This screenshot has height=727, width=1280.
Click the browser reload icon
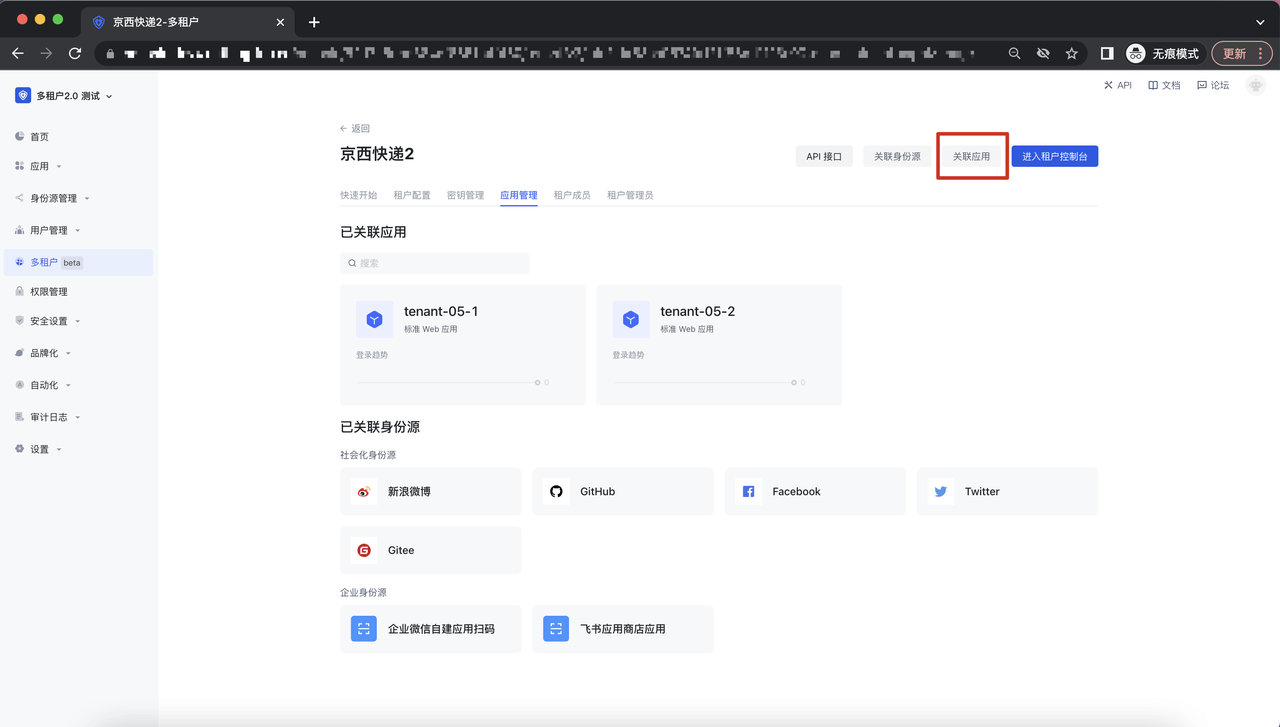point(75,53)
